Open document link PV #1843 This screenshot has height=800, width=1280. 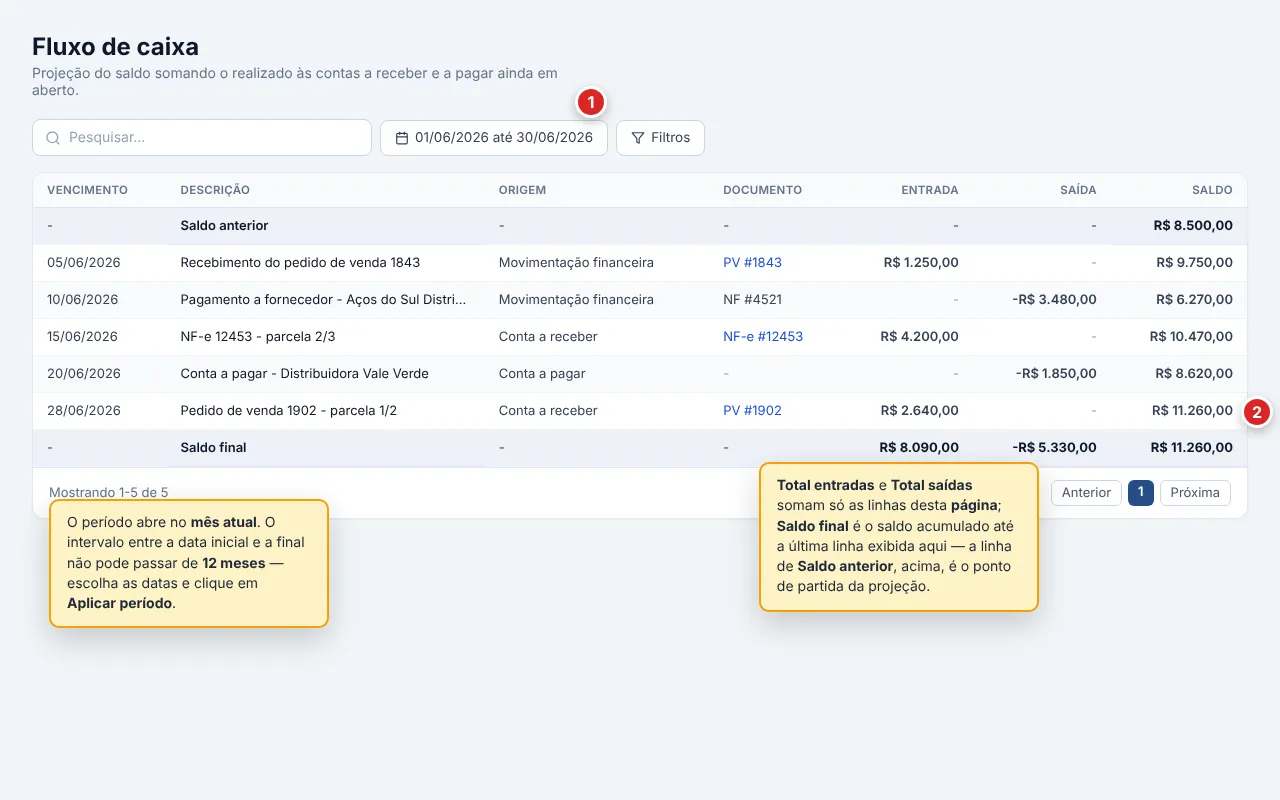tap(752, 263)
